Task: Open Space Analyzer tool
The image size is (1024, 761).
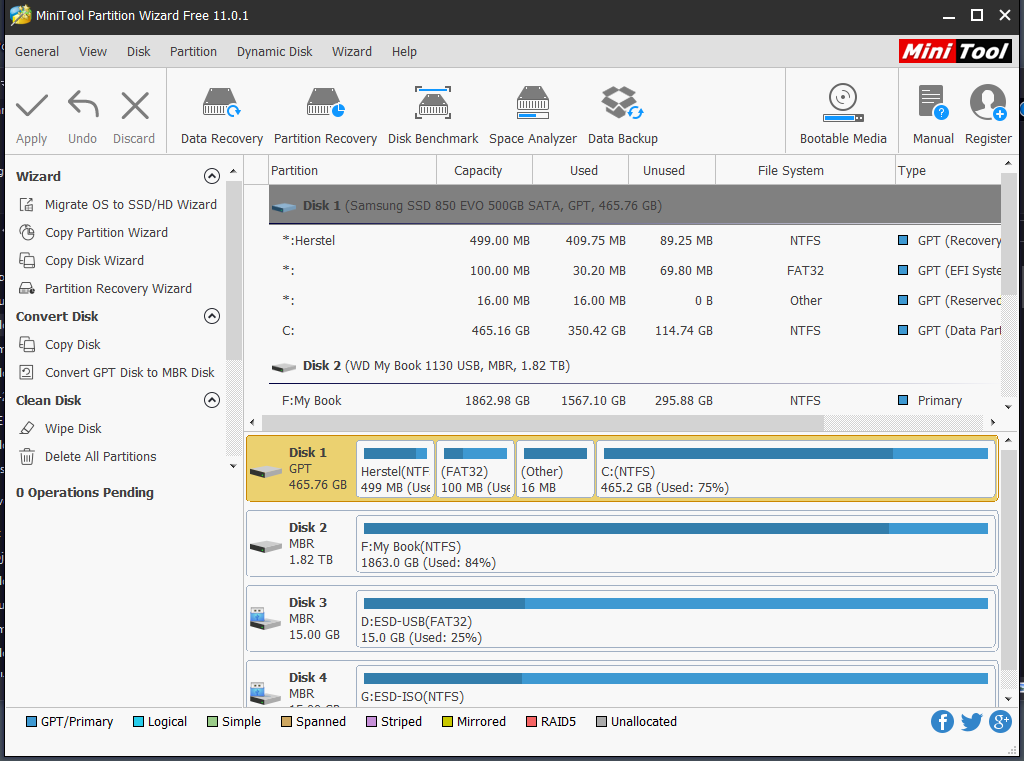Action: click(533, 116)
